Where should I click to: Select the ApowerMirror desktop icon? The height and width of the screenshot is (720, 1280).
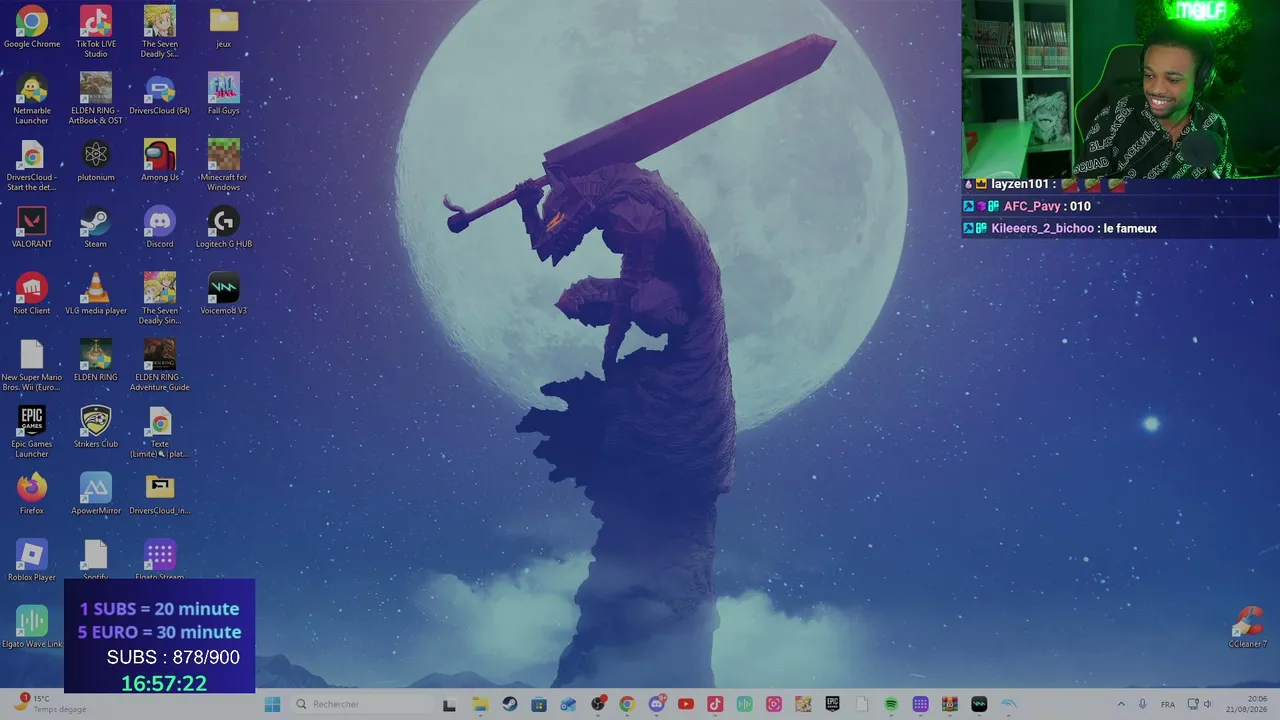(96, 494)
